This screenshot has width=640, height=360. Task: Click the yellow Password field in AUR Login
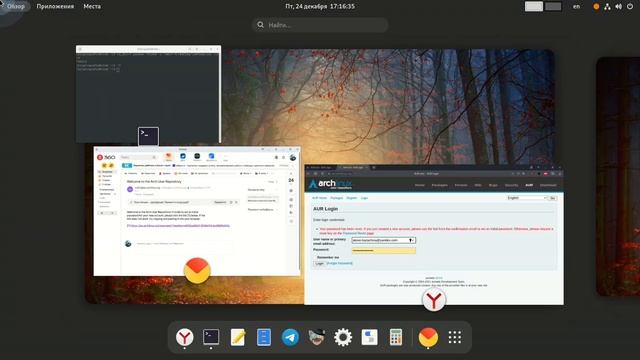(x=383, y=250)
